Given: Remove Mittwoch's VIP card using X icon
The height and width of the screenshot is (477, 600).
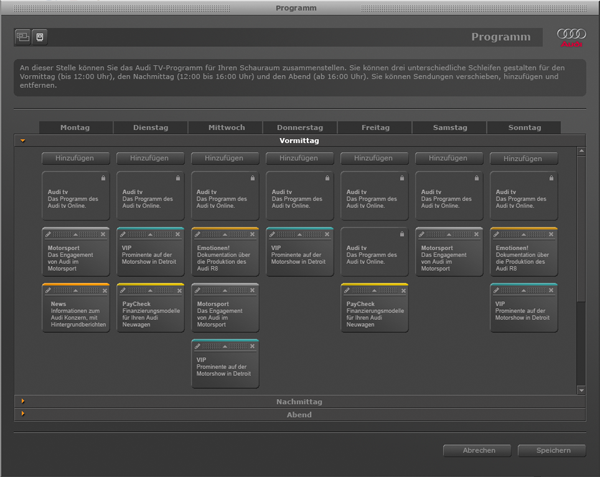Looking at the screenshot, I should [x=252, y=346].
